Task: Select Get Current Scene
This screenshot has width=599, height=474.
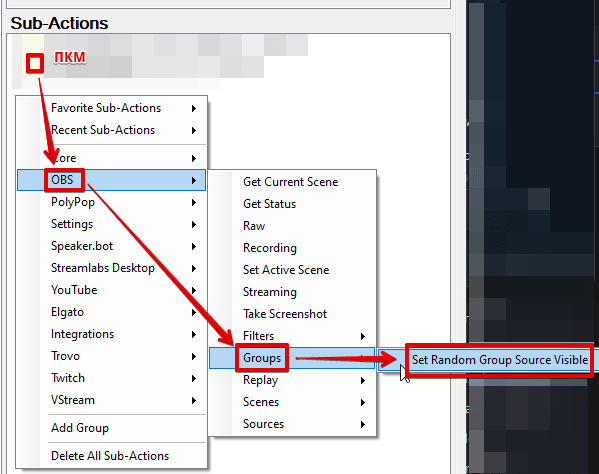Action: pos(292,182)
